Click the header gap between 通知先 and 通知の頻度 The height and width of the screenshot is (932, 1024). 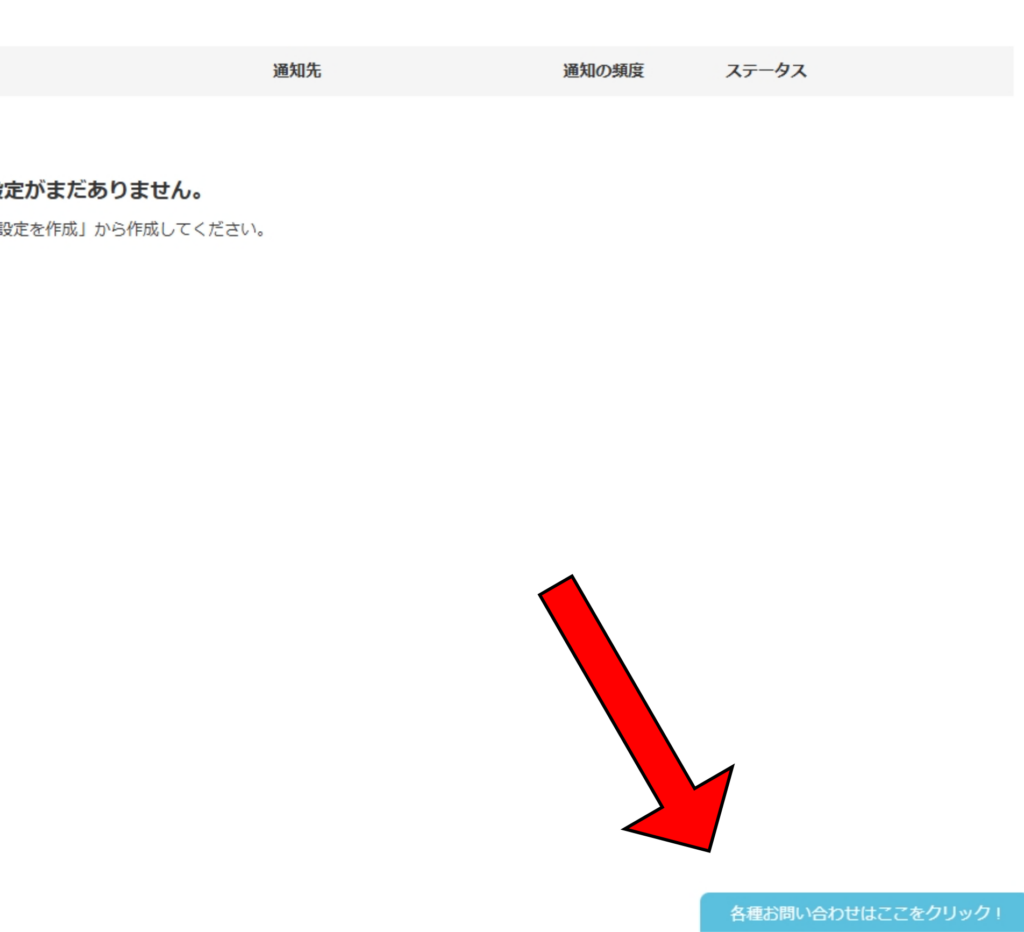coord(440,71)
